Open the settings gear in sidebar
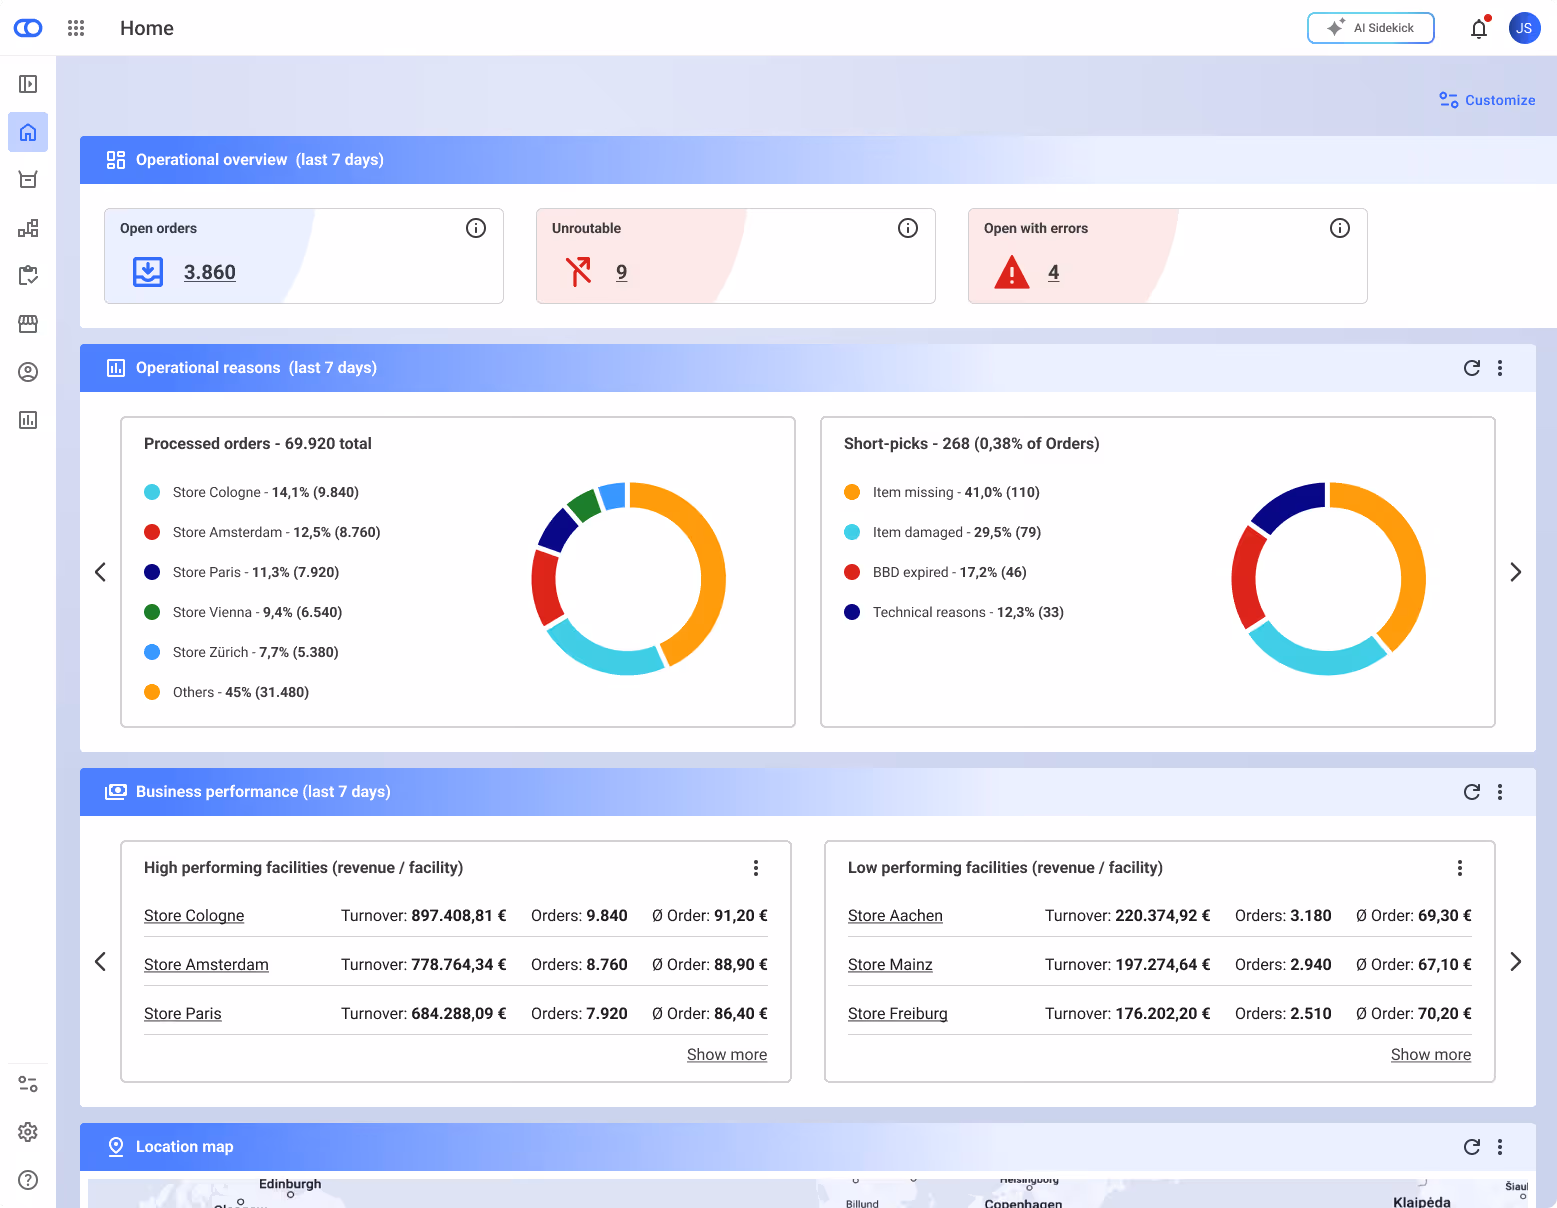 (28, 1132)
